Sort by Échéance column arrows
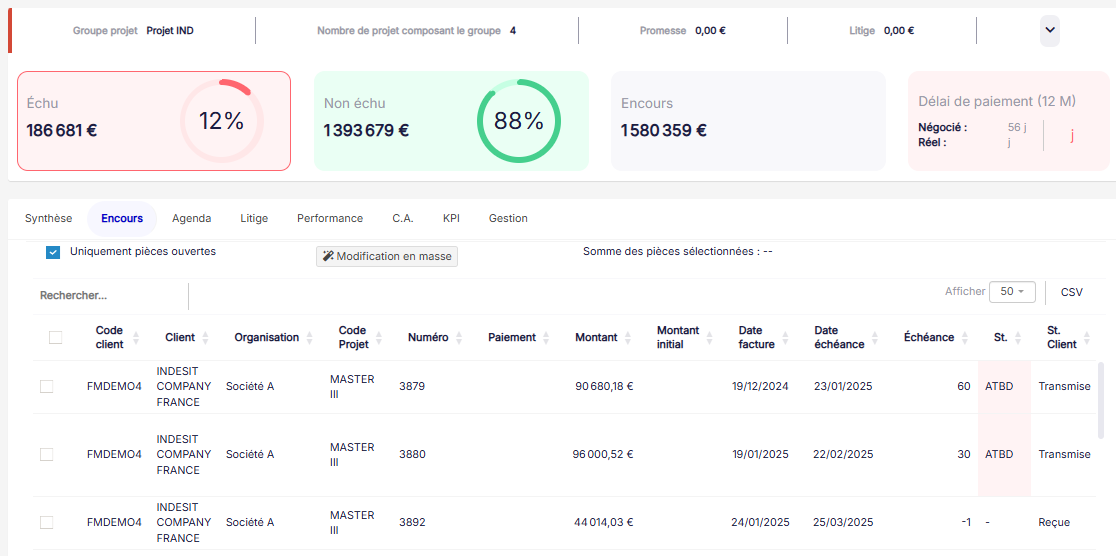The image size is (1116, 556). point(965,338)
